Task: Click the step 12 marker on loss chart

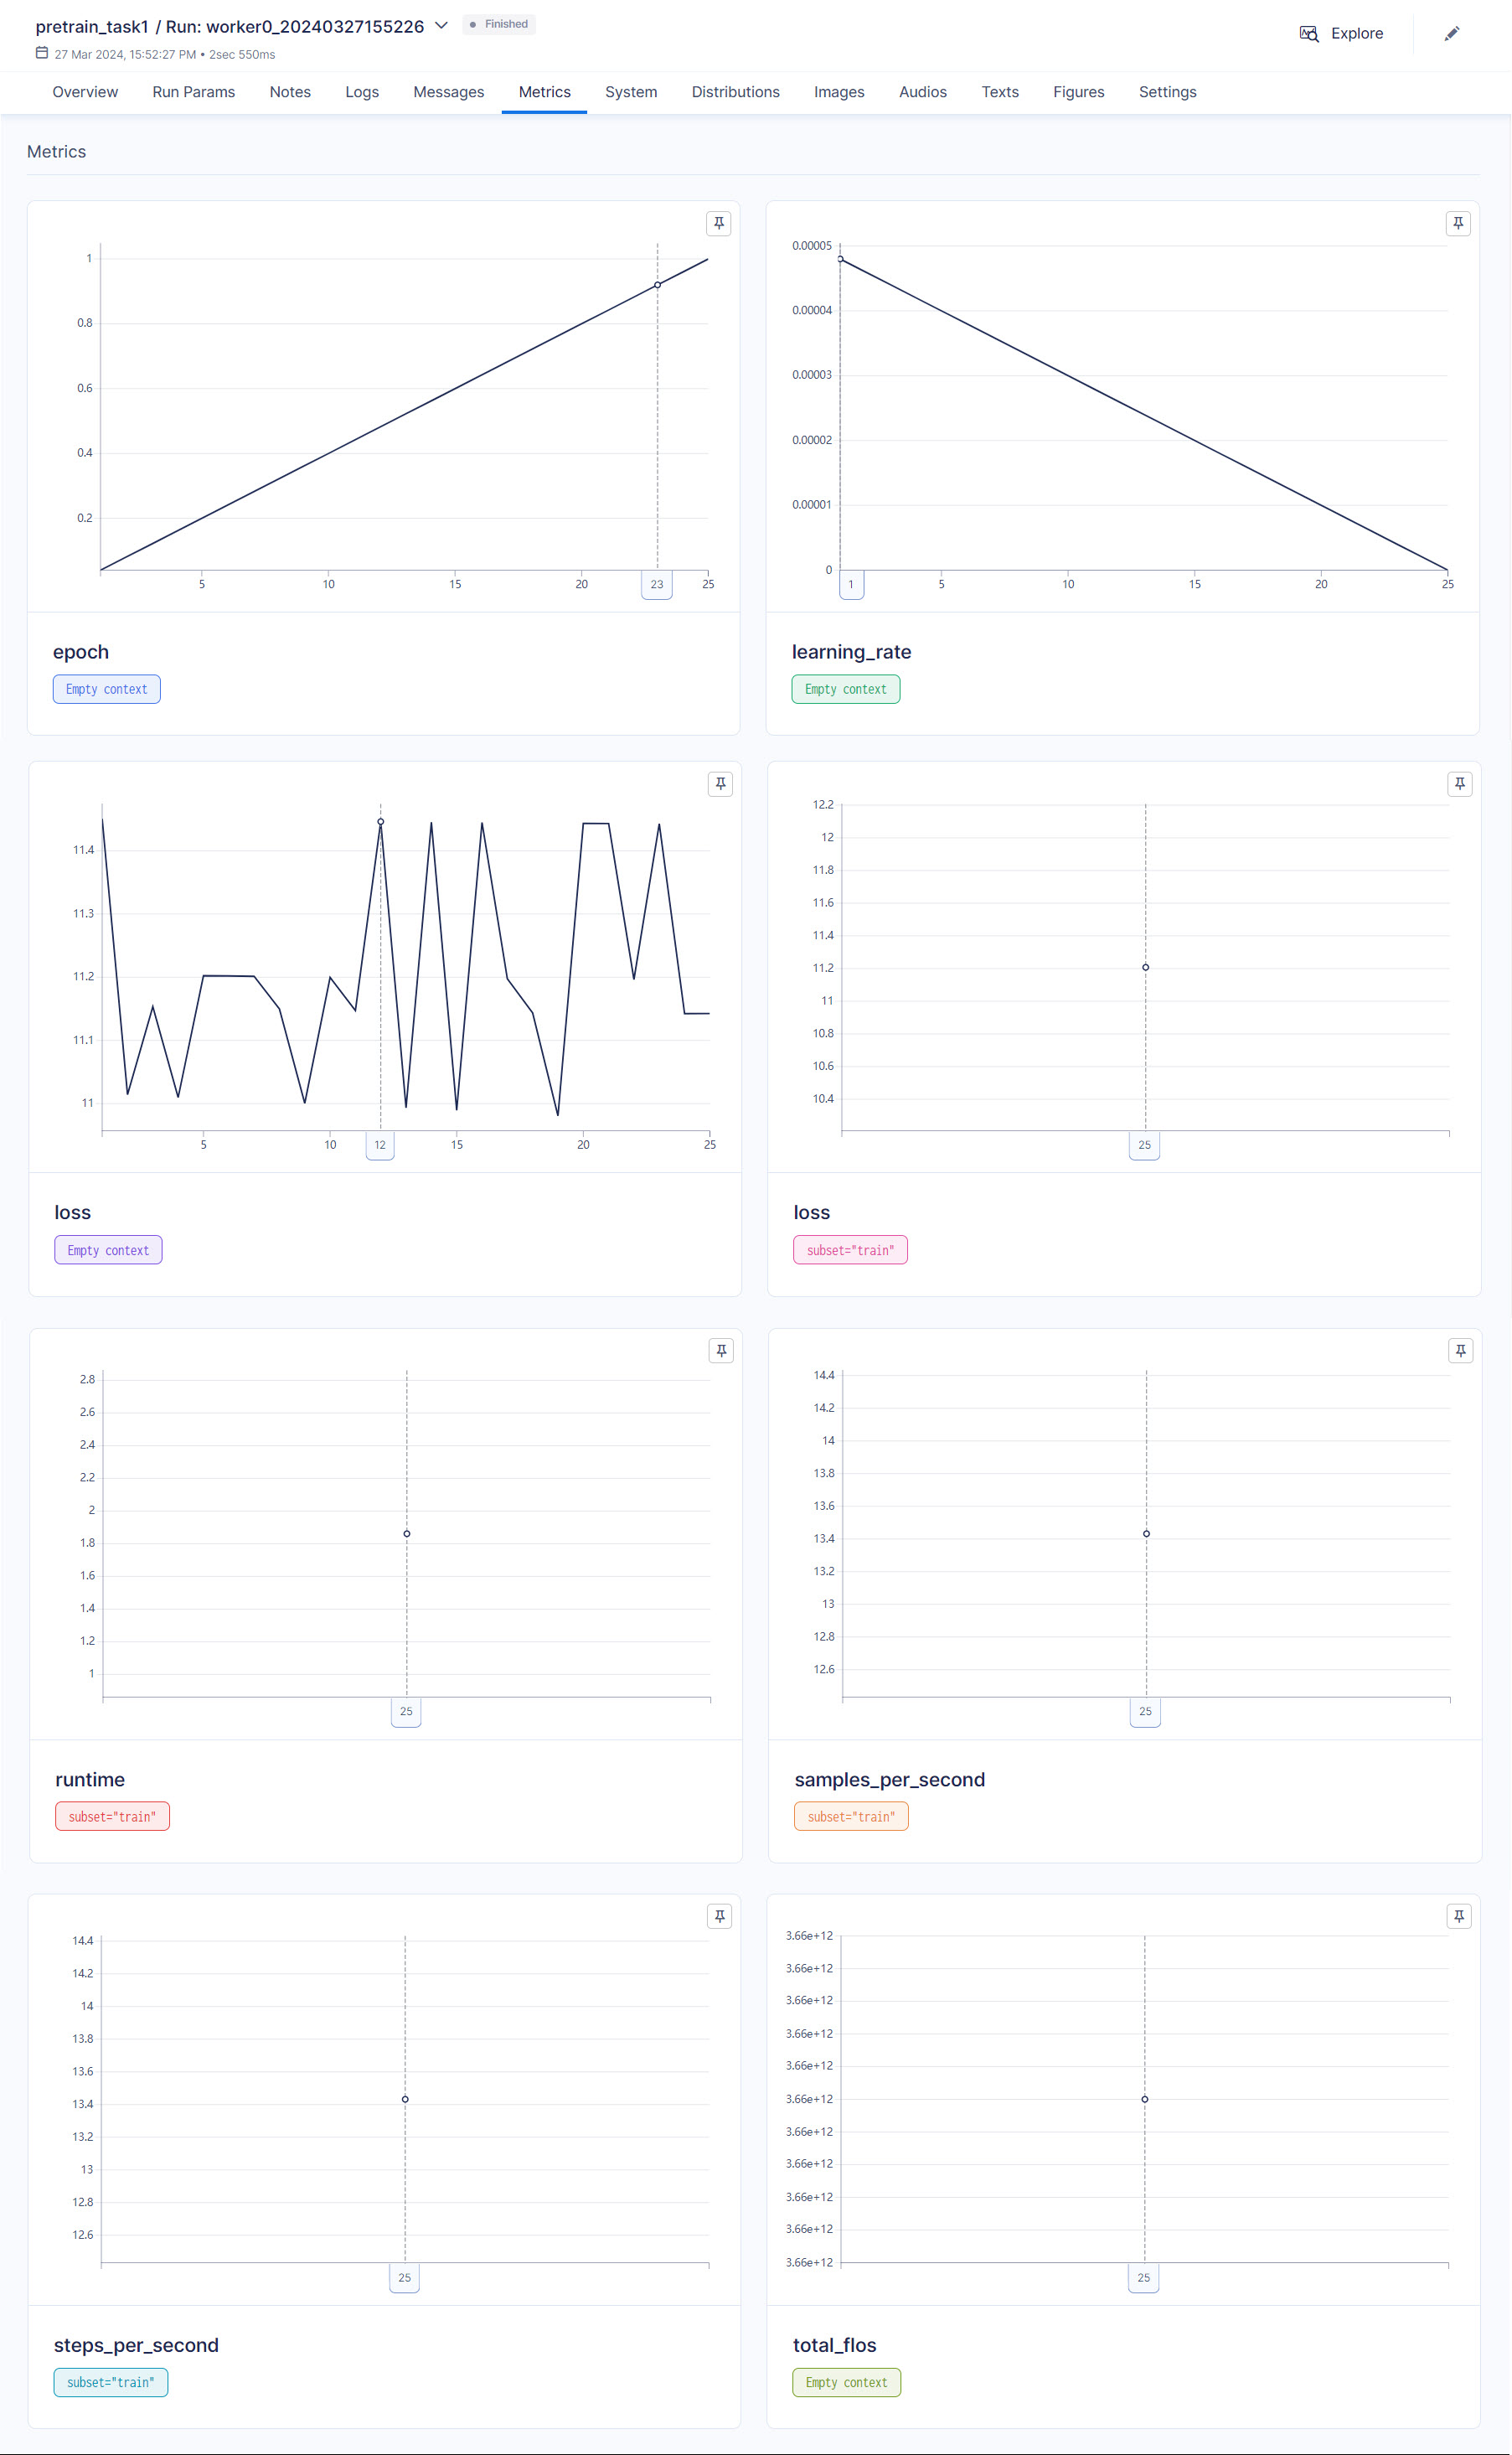Action: click(380, 1145)
